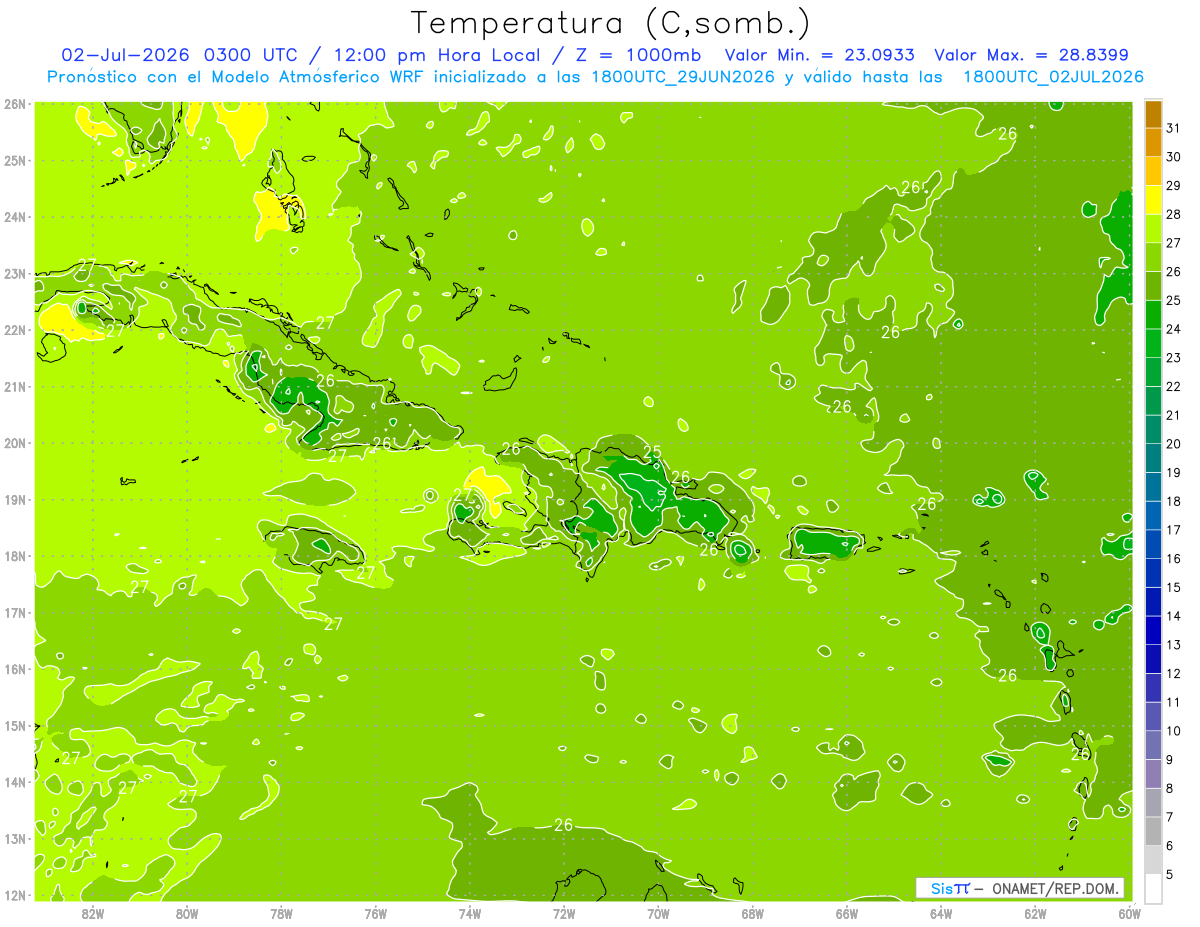
Task: Click the 24N latitude axis label
Action: pos(15,217)
